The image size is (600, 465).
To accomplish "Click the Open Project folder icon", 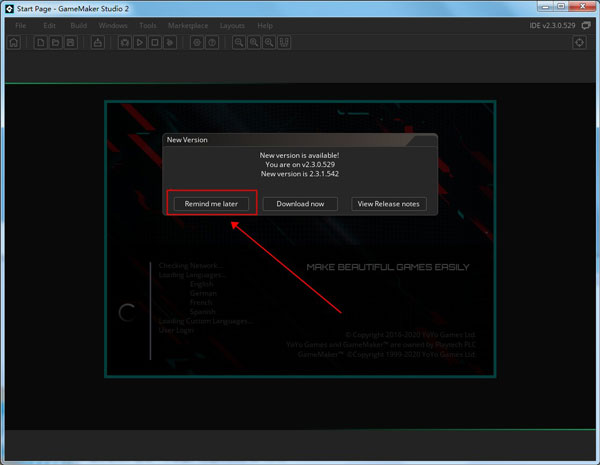I will 56,43.
